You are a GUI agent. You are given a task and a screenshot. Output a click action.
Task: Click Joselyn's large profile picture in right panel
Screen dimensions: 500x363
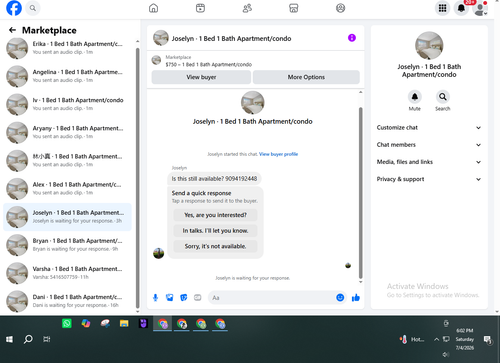(x=429, y=46)
